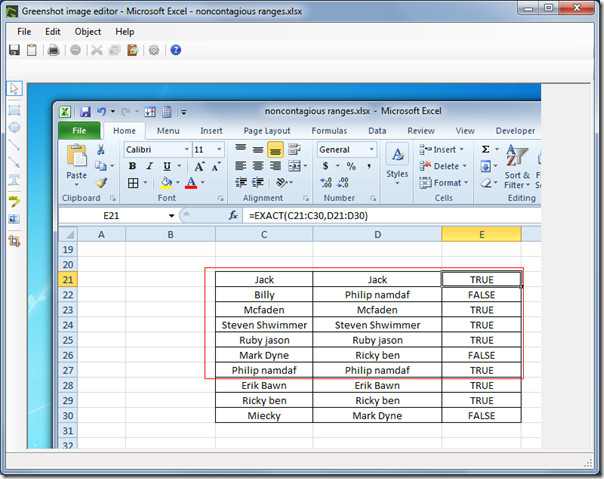This screenshot has height=479, width=604.
Task: Open Greenshot's Edit menu
Action: click(x=52, y=32)
